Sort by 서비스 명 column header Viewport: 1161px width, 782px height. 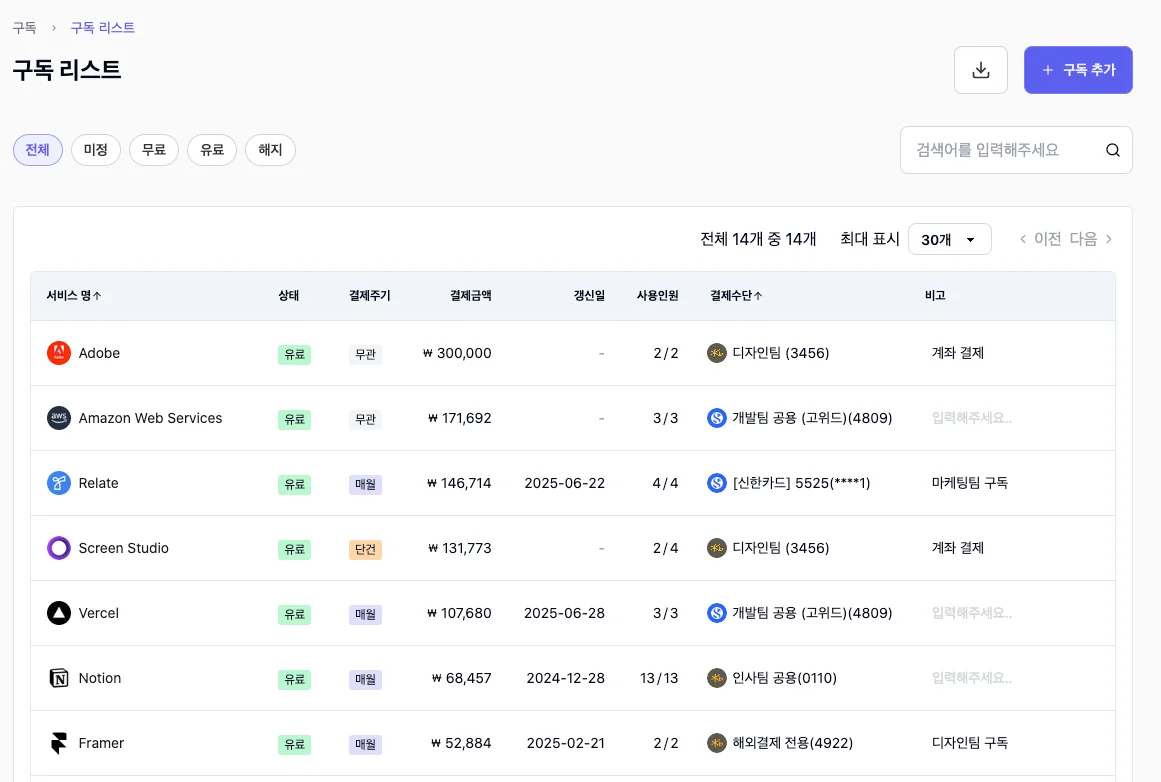click(x=73, y=295)
